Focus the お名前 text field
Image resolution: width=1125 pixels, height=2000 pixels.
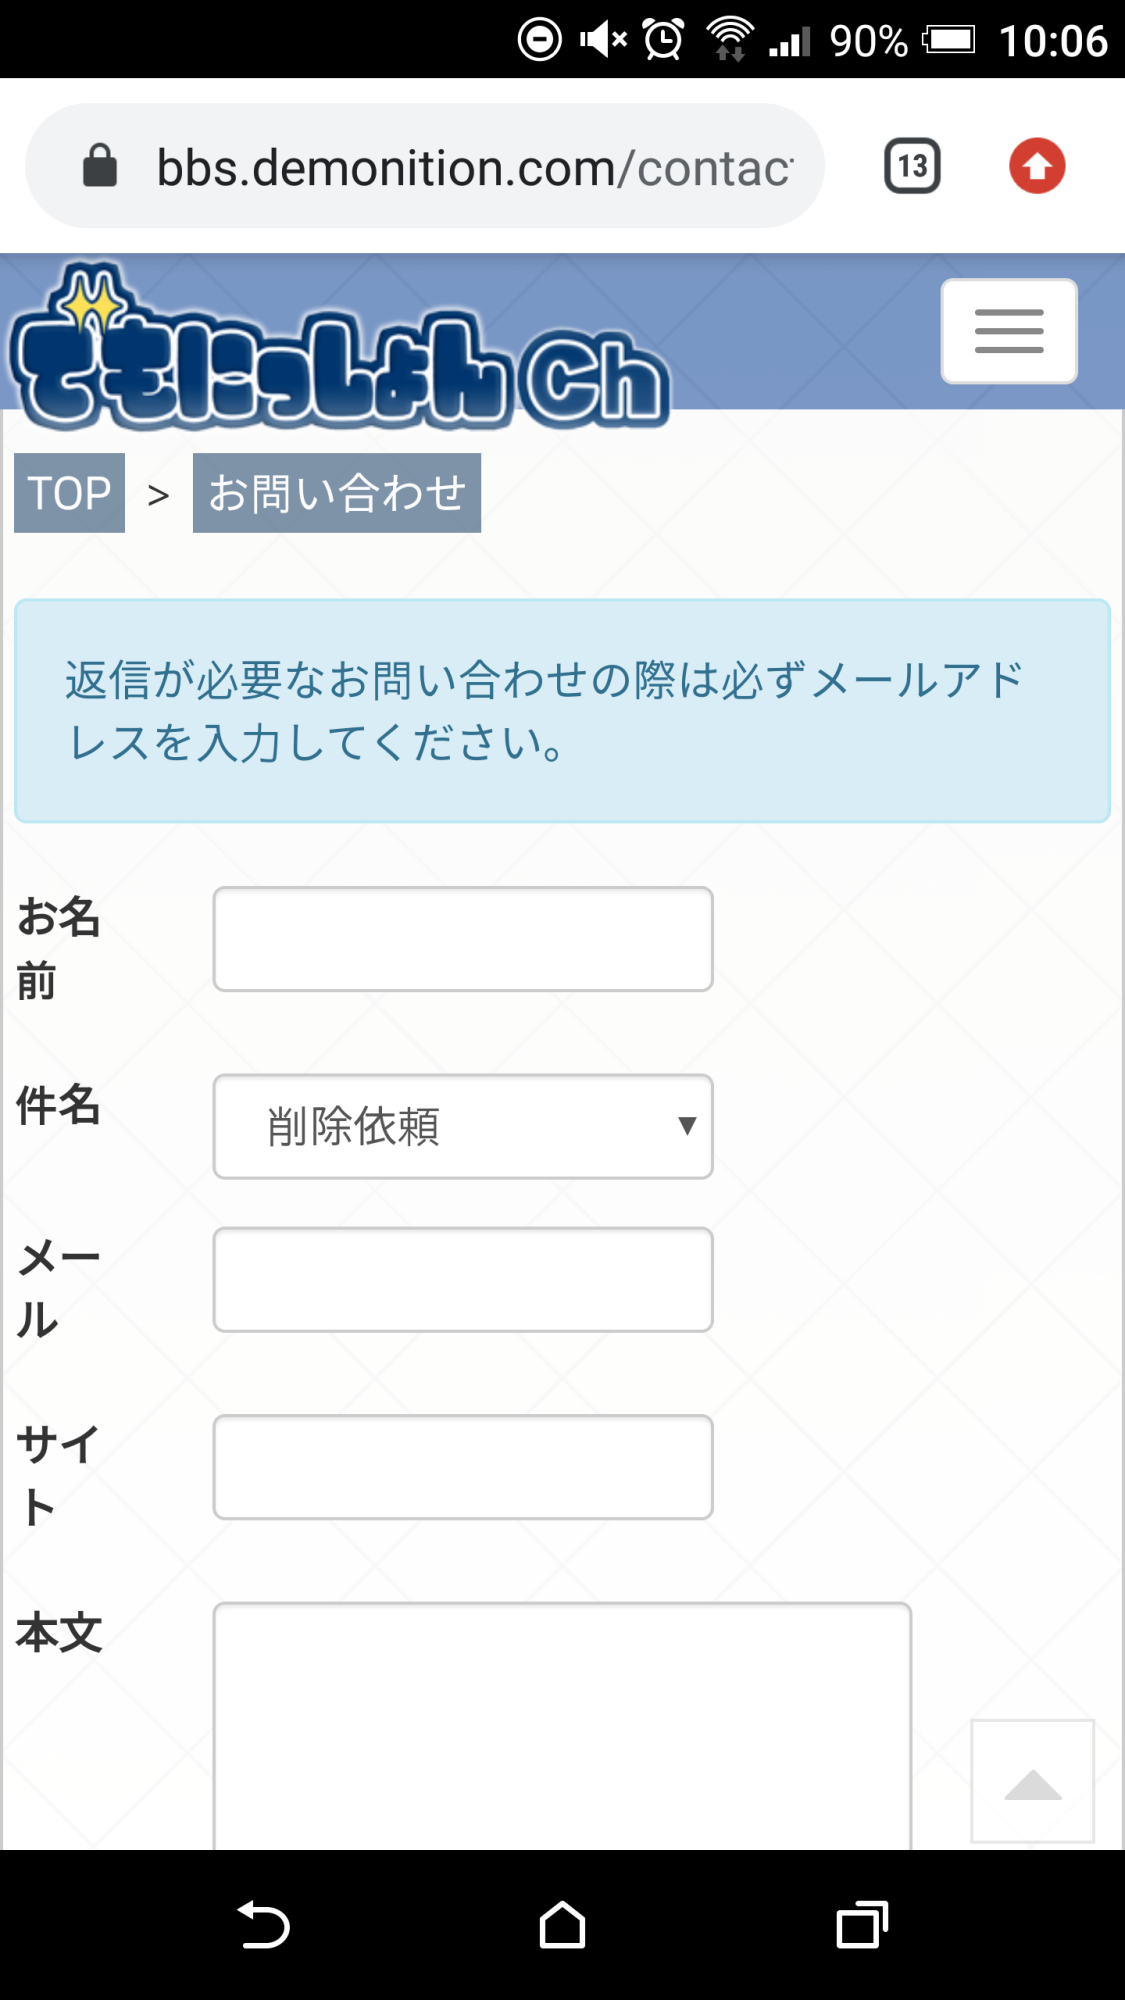pos(463,939)
